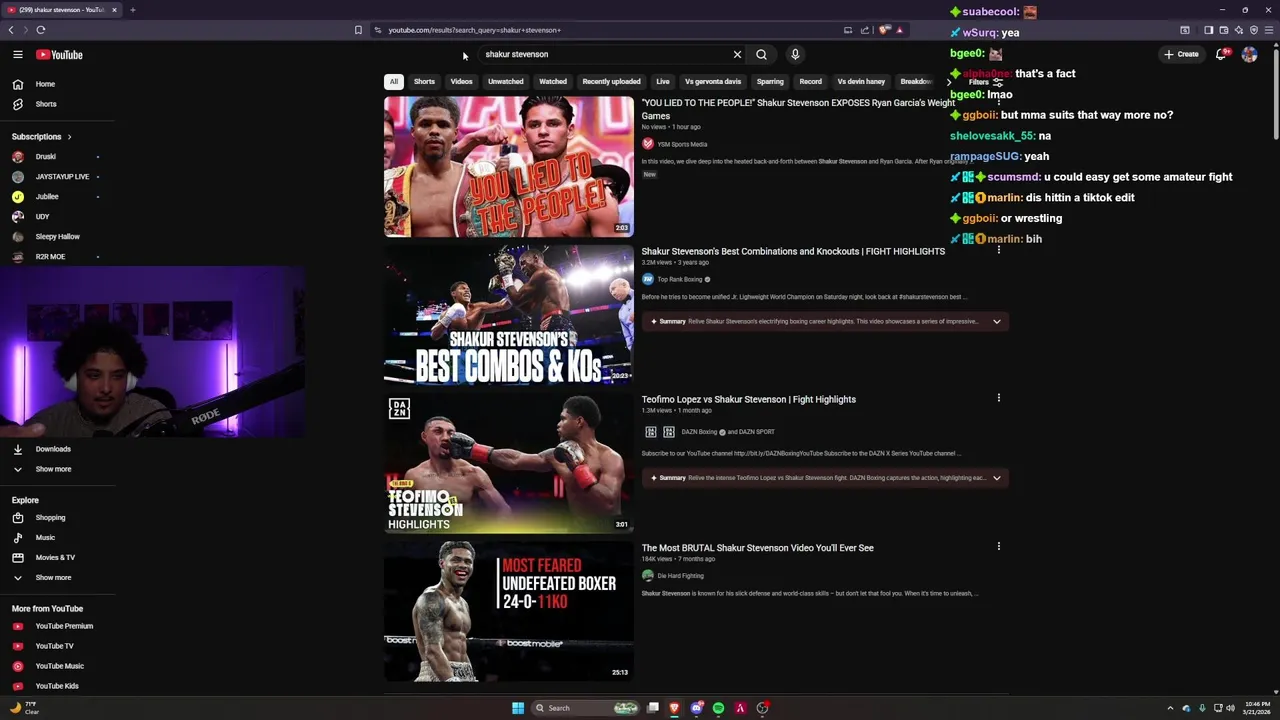
Task: Click the browser address bar URL
Action: 475,30
